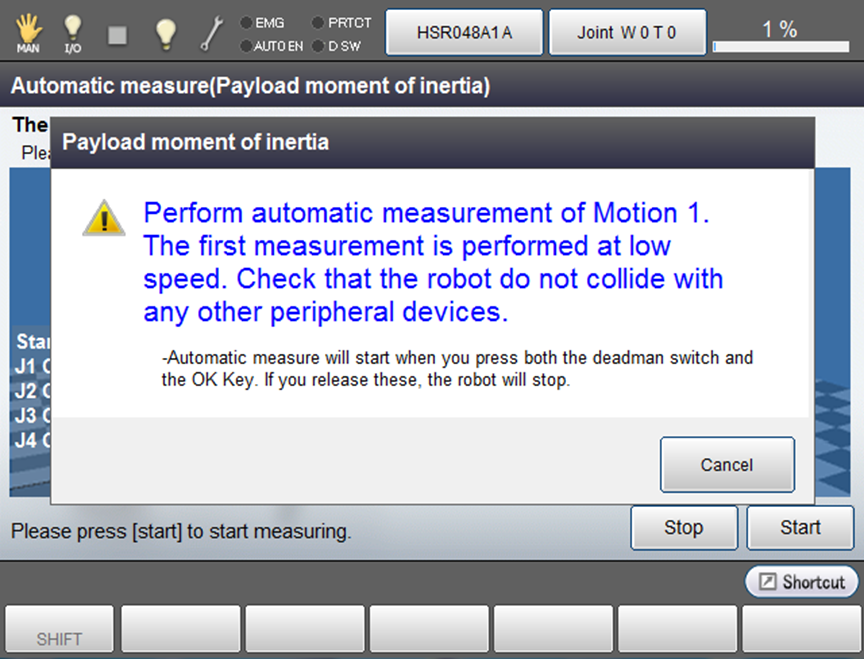Click the yellow warning triangle icon
This screenshot has height=659, width=864.
104,217
